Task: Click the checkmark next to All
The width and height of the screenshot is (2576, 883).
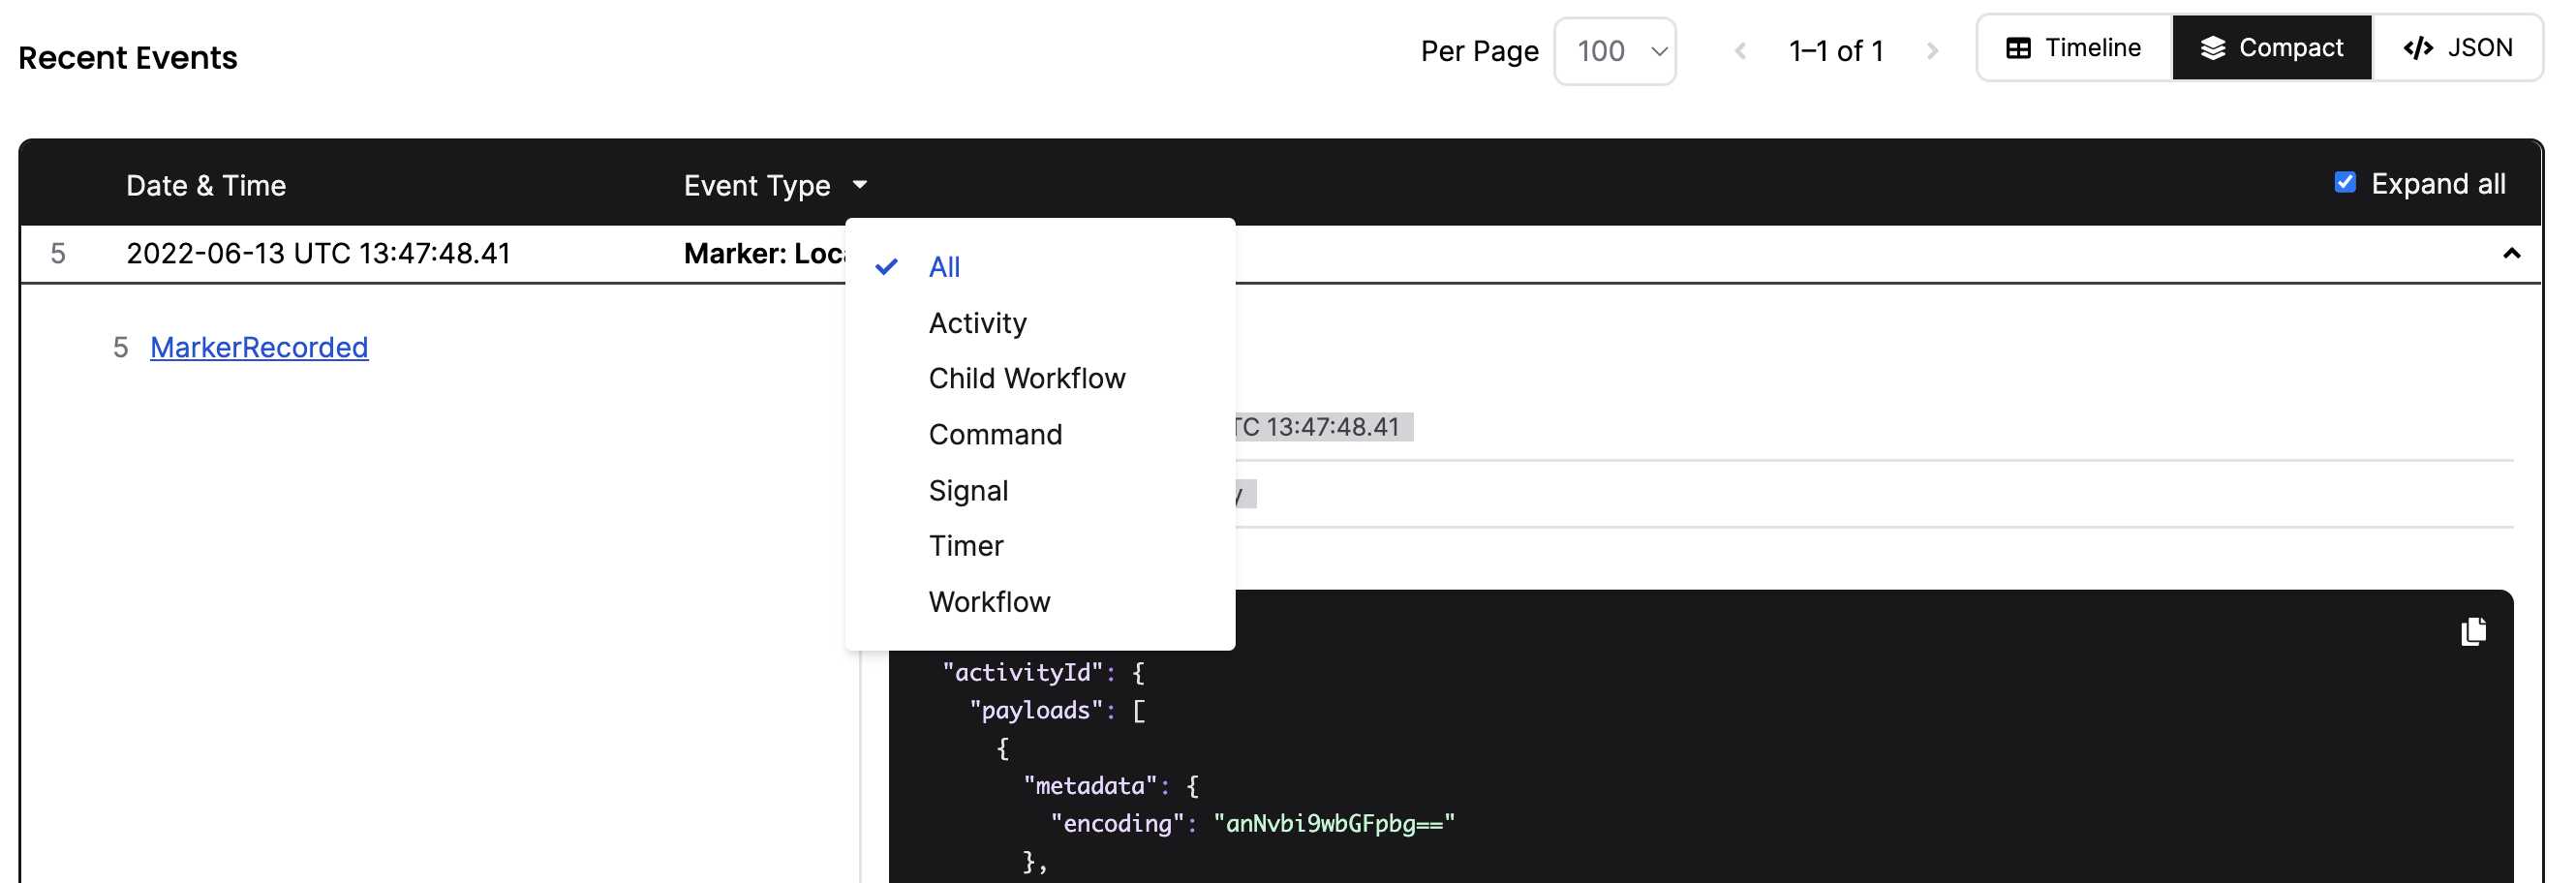Action: point(886,267)
